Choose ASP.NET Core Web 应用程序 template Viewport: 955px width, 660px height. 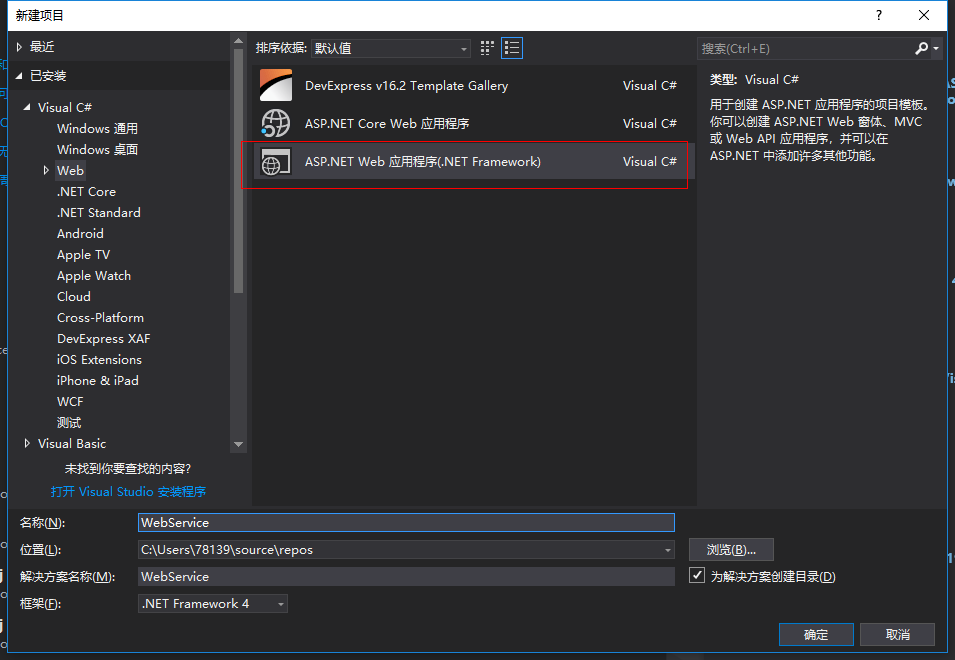[x=473, y=124]
